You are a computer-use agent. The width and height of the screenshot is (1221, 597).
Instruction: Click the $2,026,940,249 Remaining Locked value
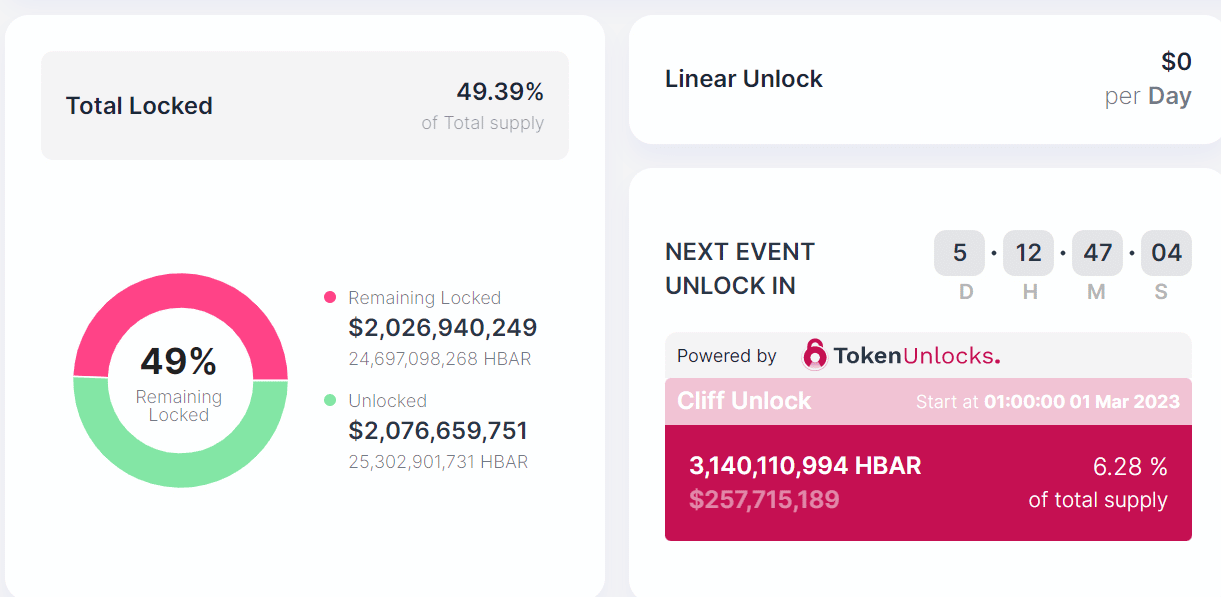click(443, 327)
